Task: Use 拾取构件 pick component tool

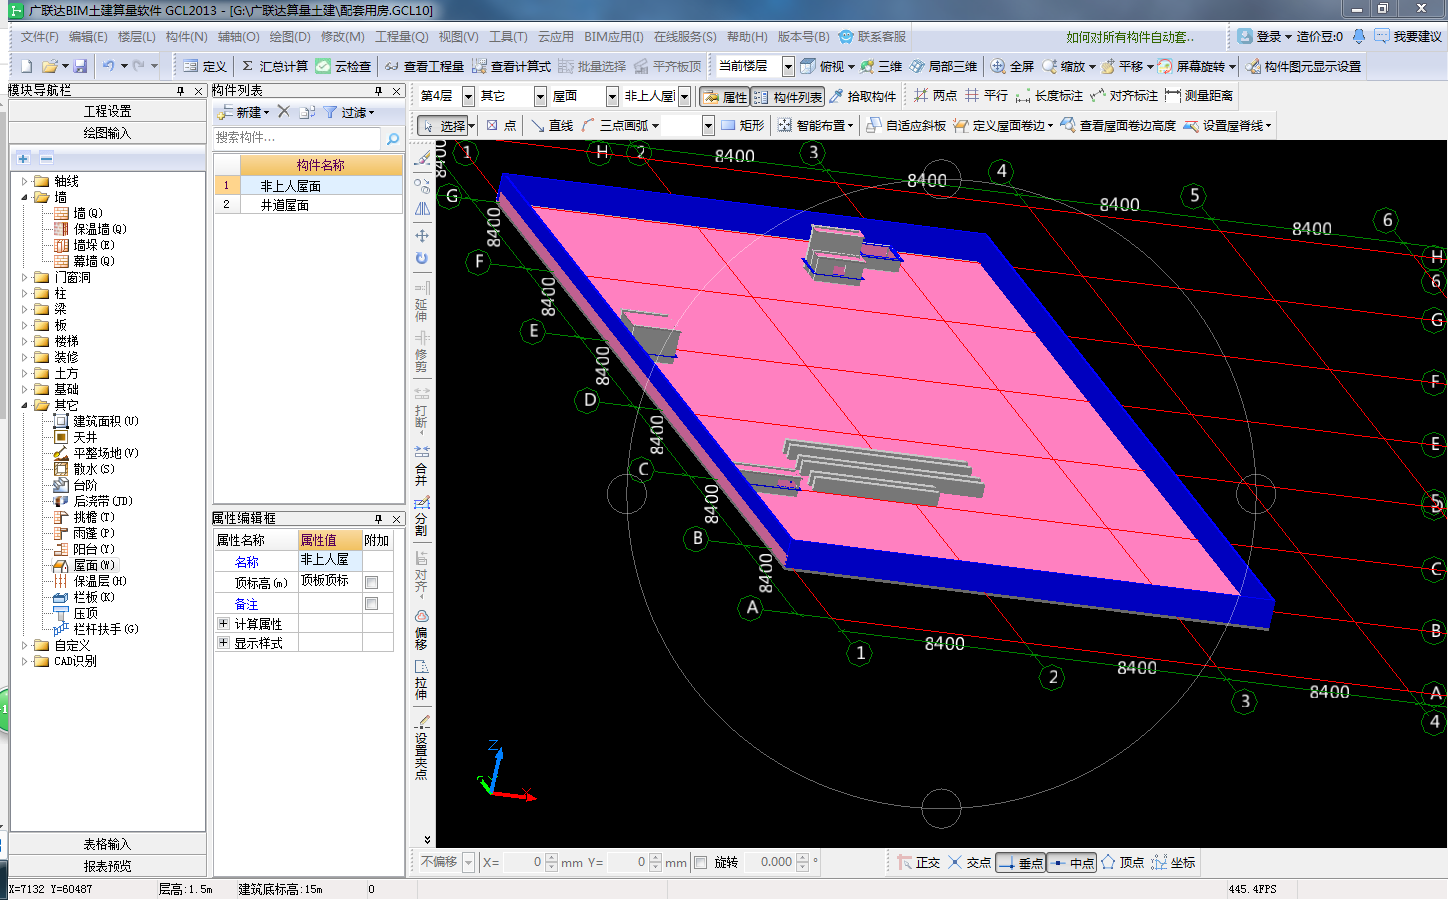Action: (863, 96)
